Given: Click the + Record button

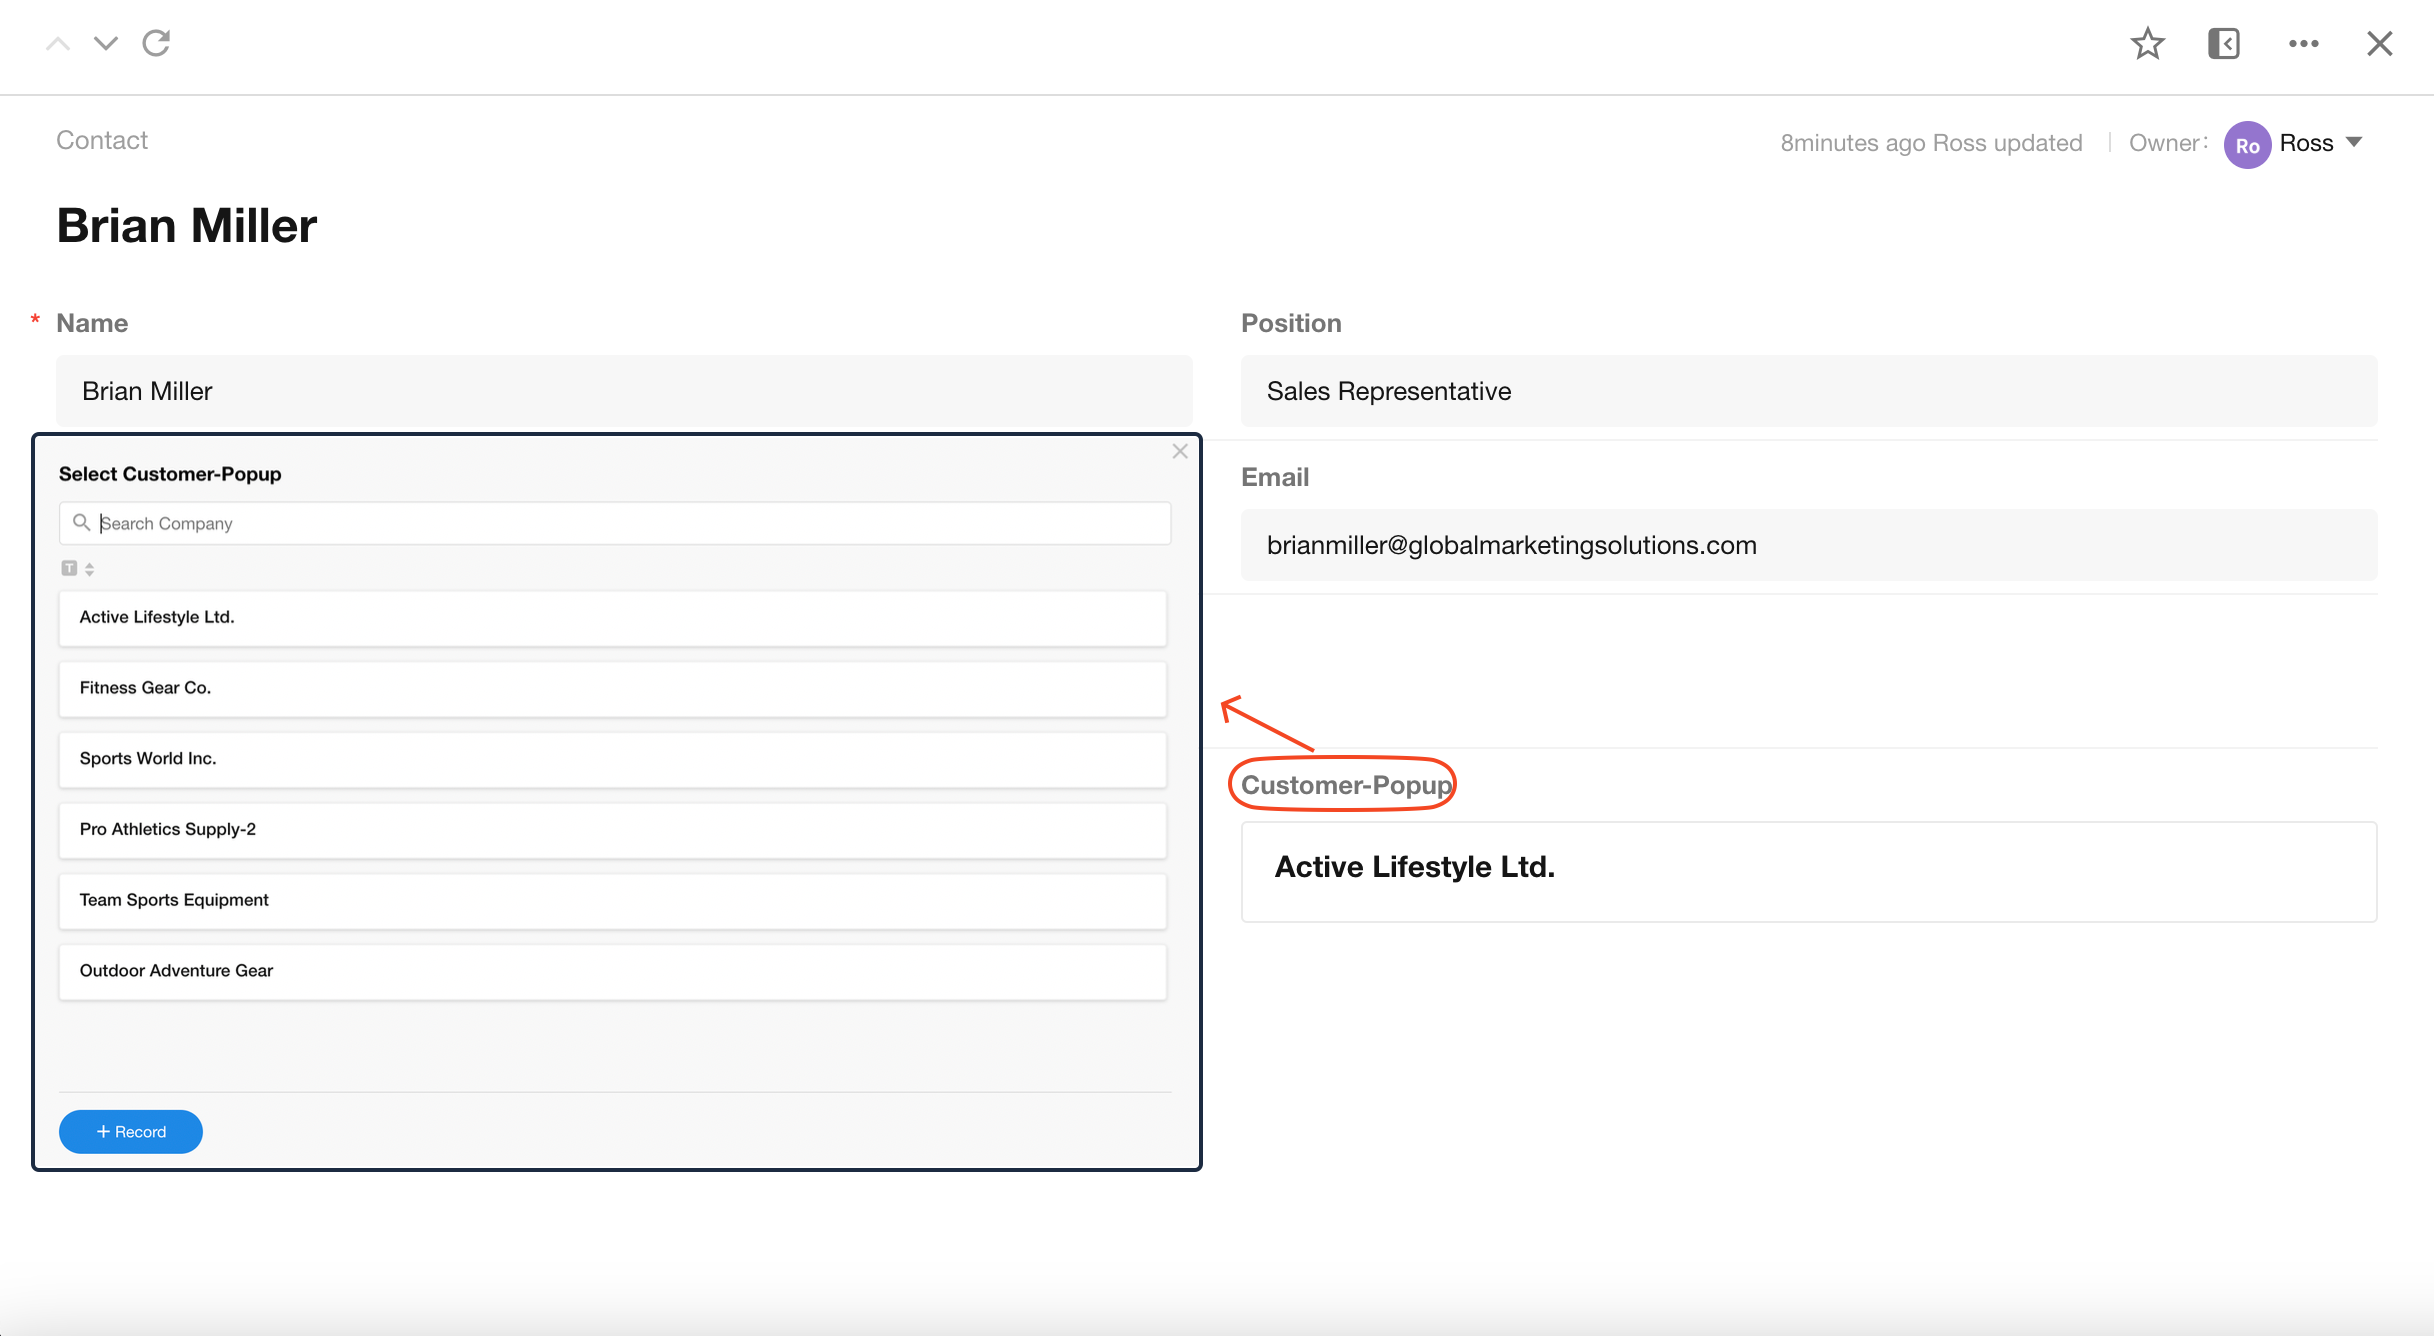Looking at the screenshot, I should click(131, 1132).
